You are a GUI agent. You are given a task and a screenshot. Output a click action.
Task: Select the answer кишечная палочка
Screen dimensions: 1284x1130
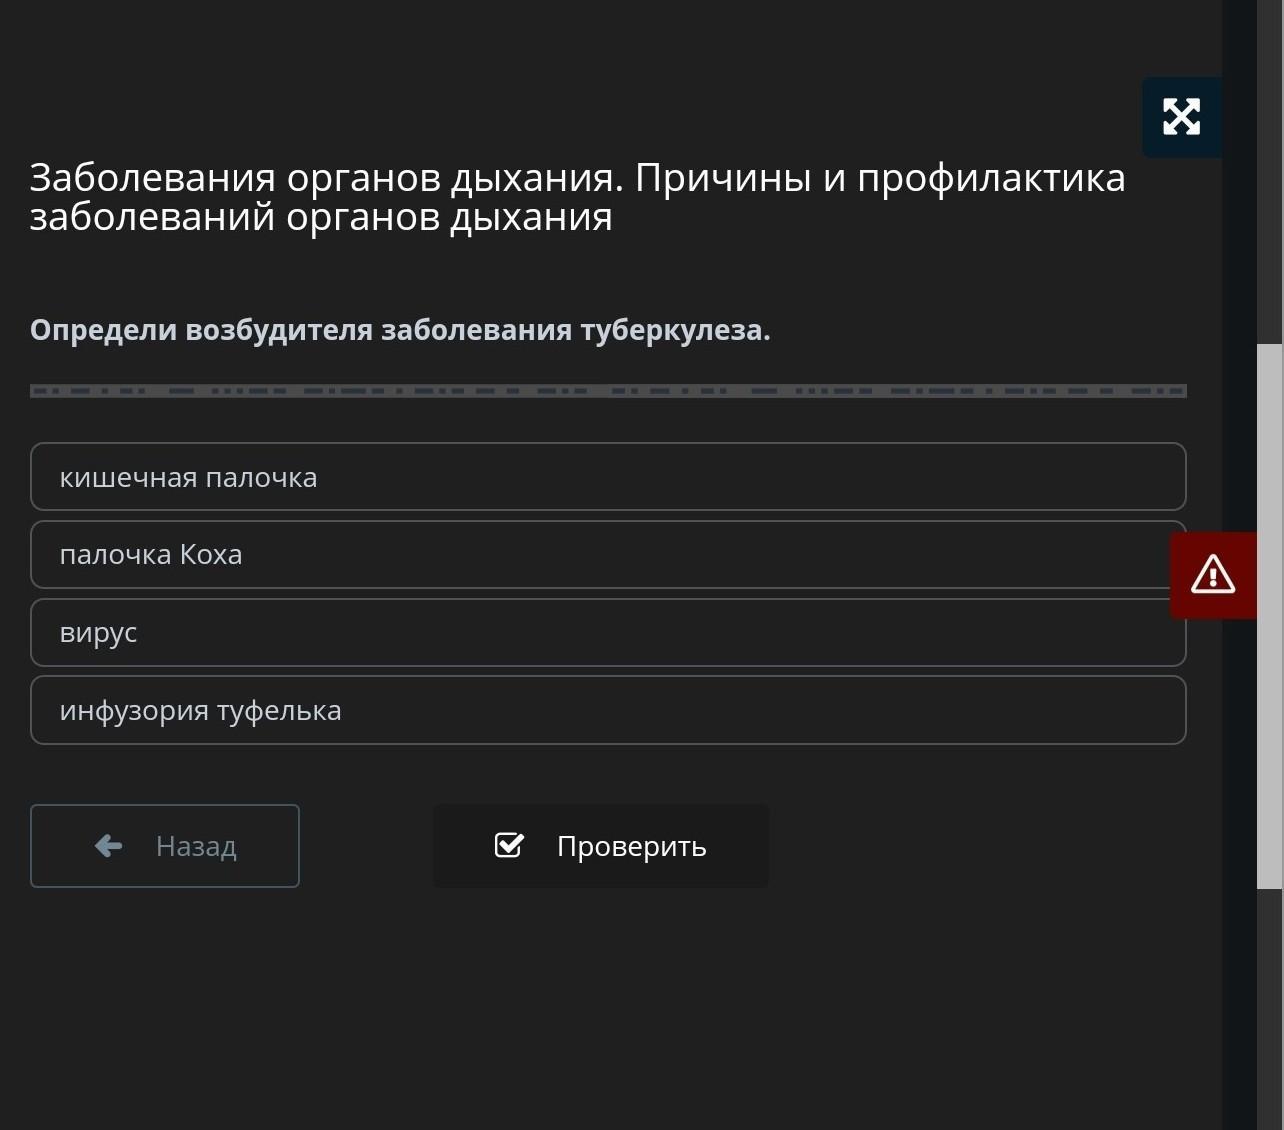coord(608,477)
